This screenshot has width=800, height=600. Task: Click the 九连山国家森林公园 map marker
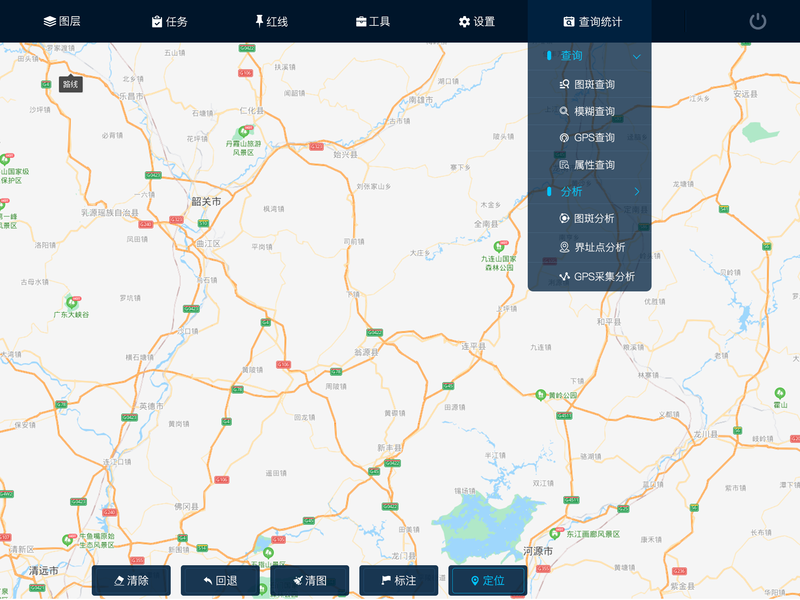(498, 247)
